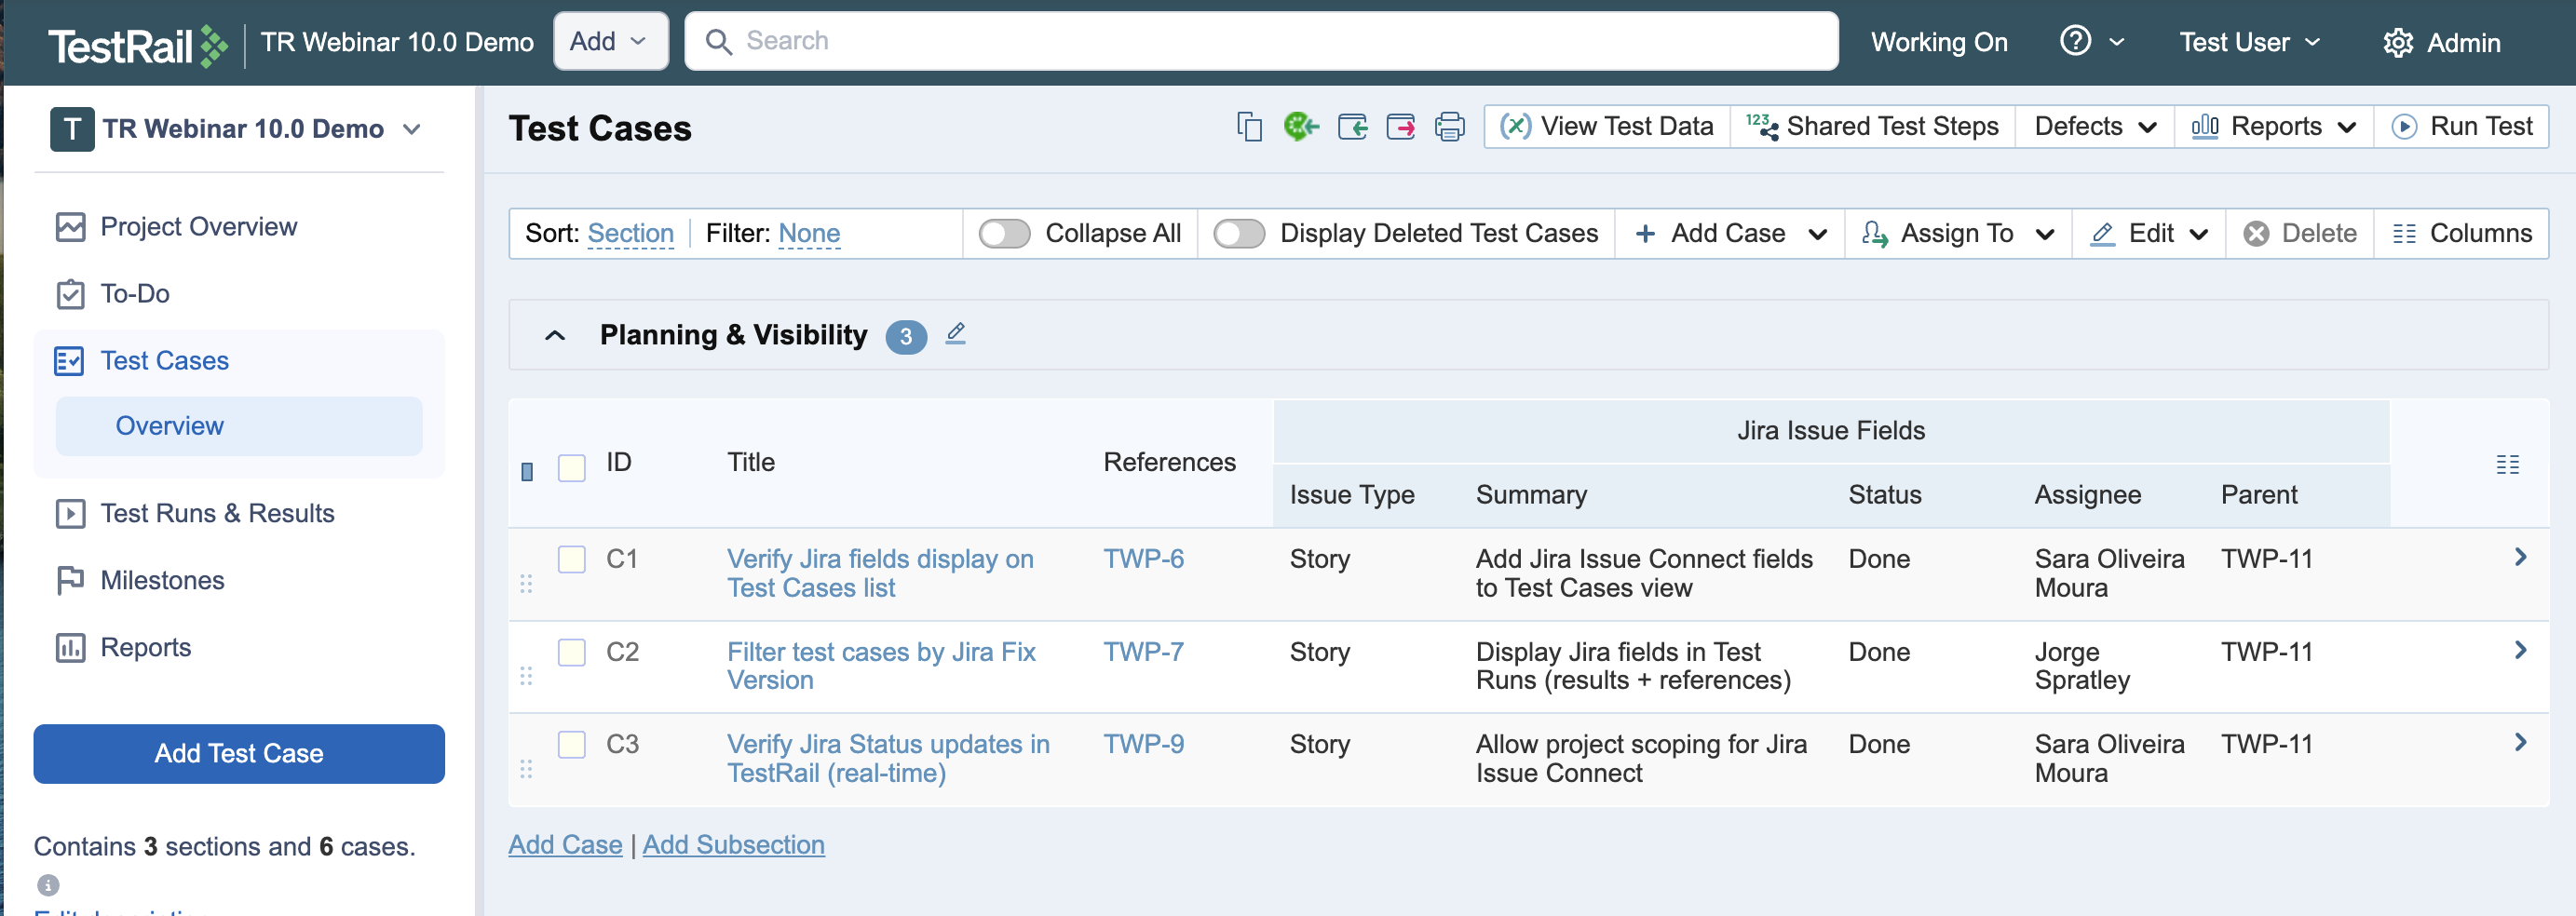Open details arrow for case C2

pyautogui.click(x=2520, y=650)
